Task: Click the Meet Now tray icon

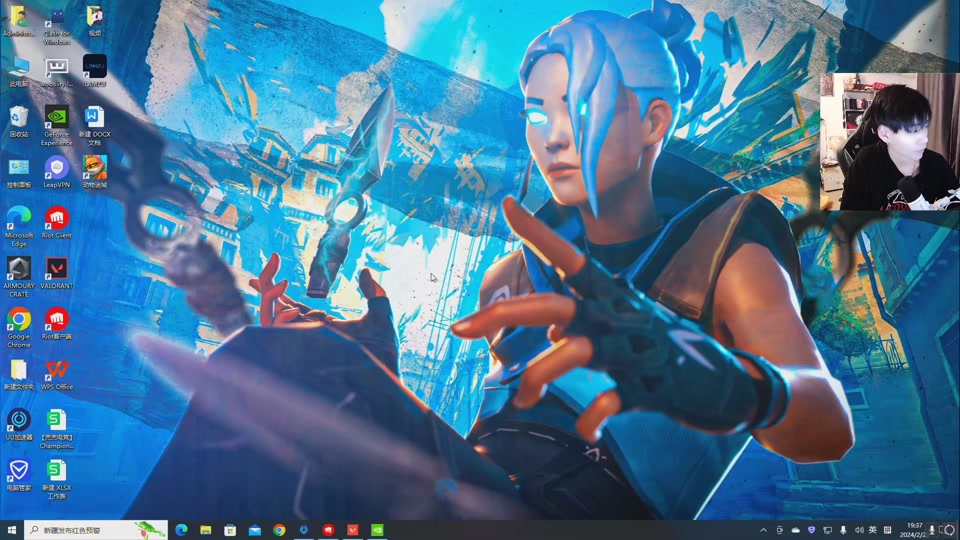Action: pos(779,530)
